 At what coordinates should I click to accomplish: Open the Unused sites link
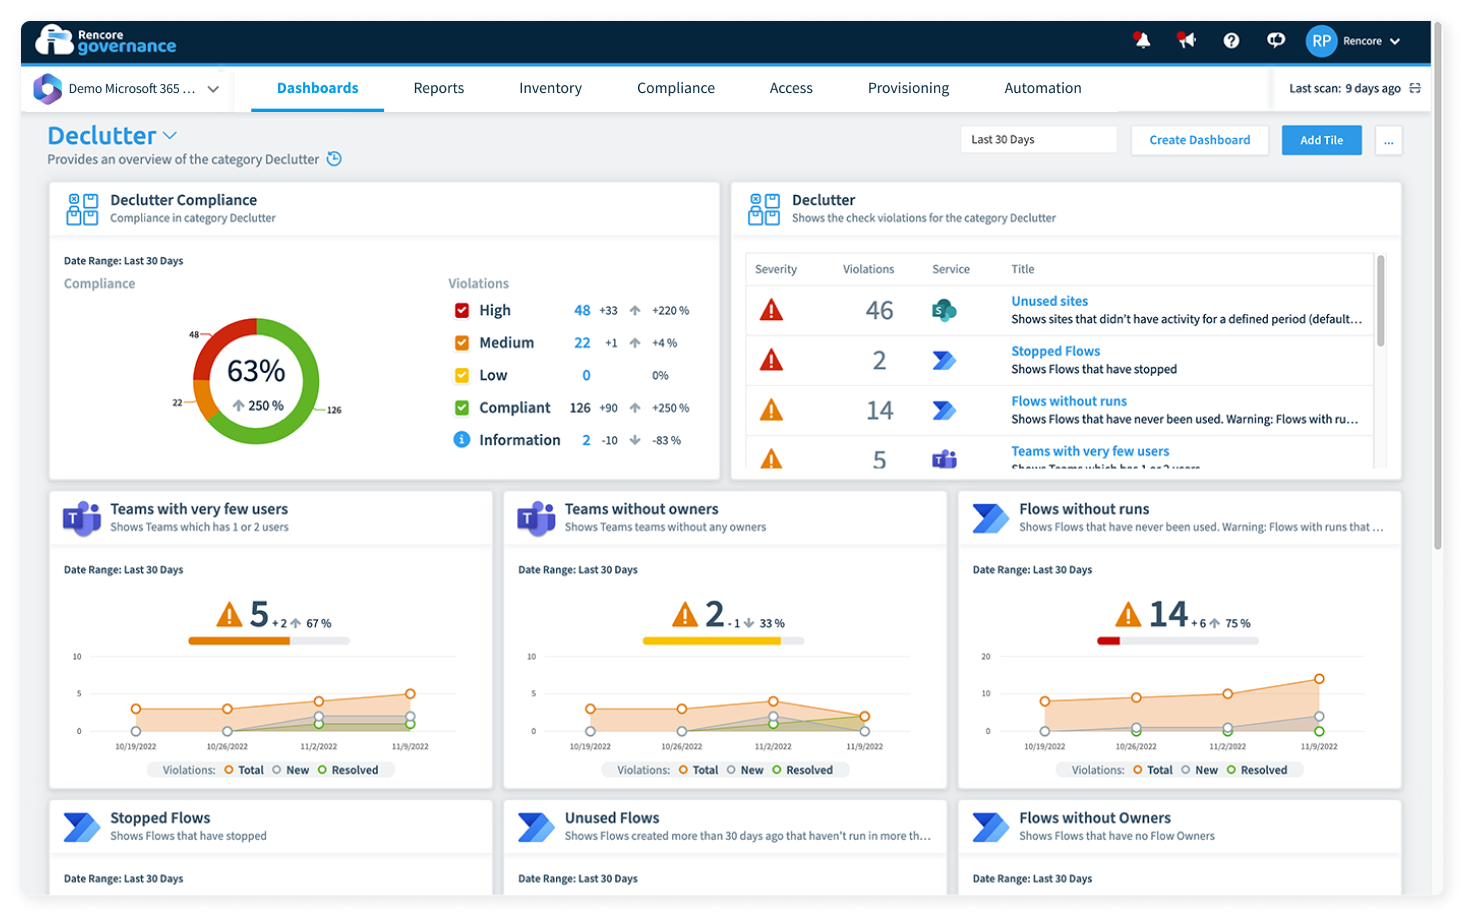(1049, 301)
